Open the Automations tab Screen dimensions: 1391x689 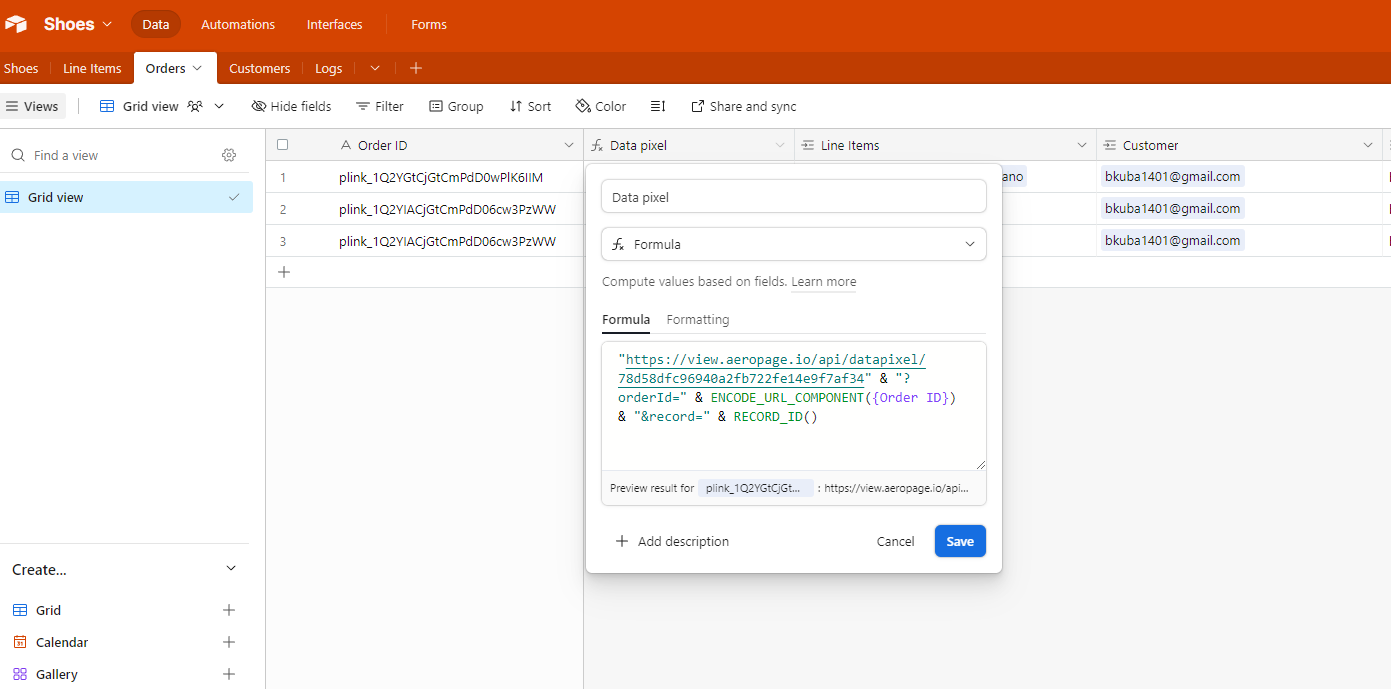point(238,24)
